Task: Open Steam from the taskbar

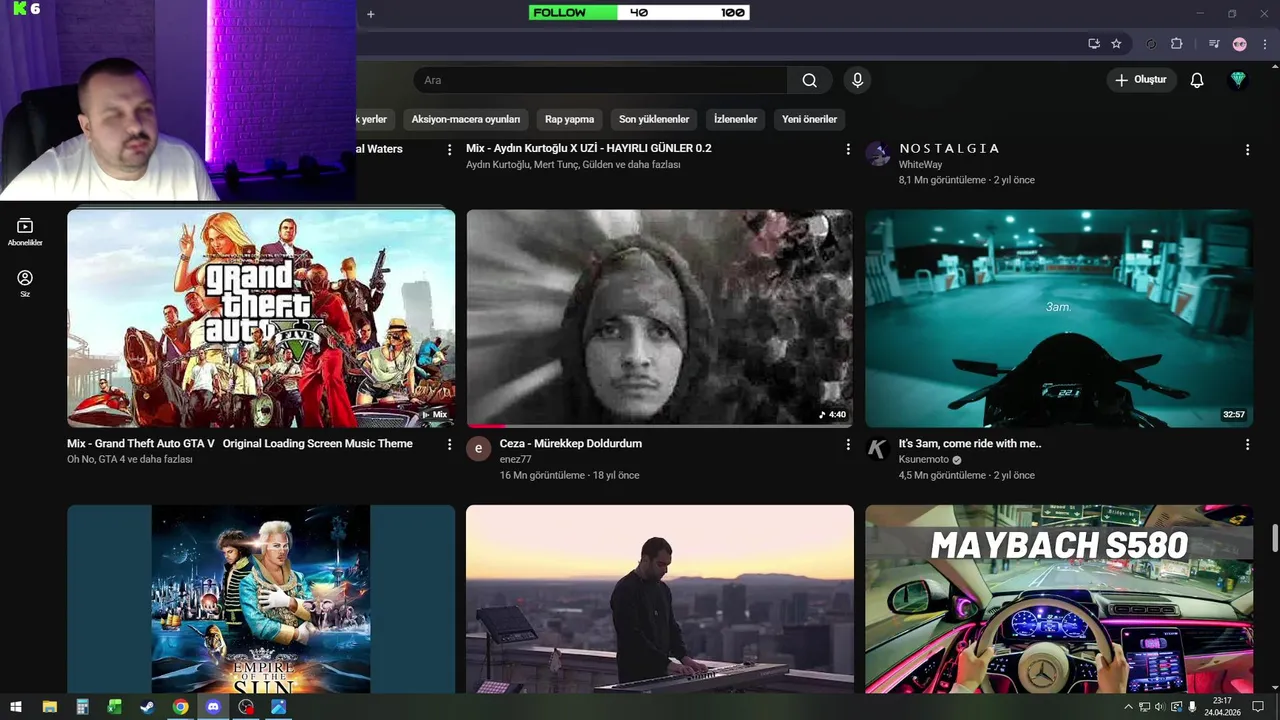Action: 147,707
